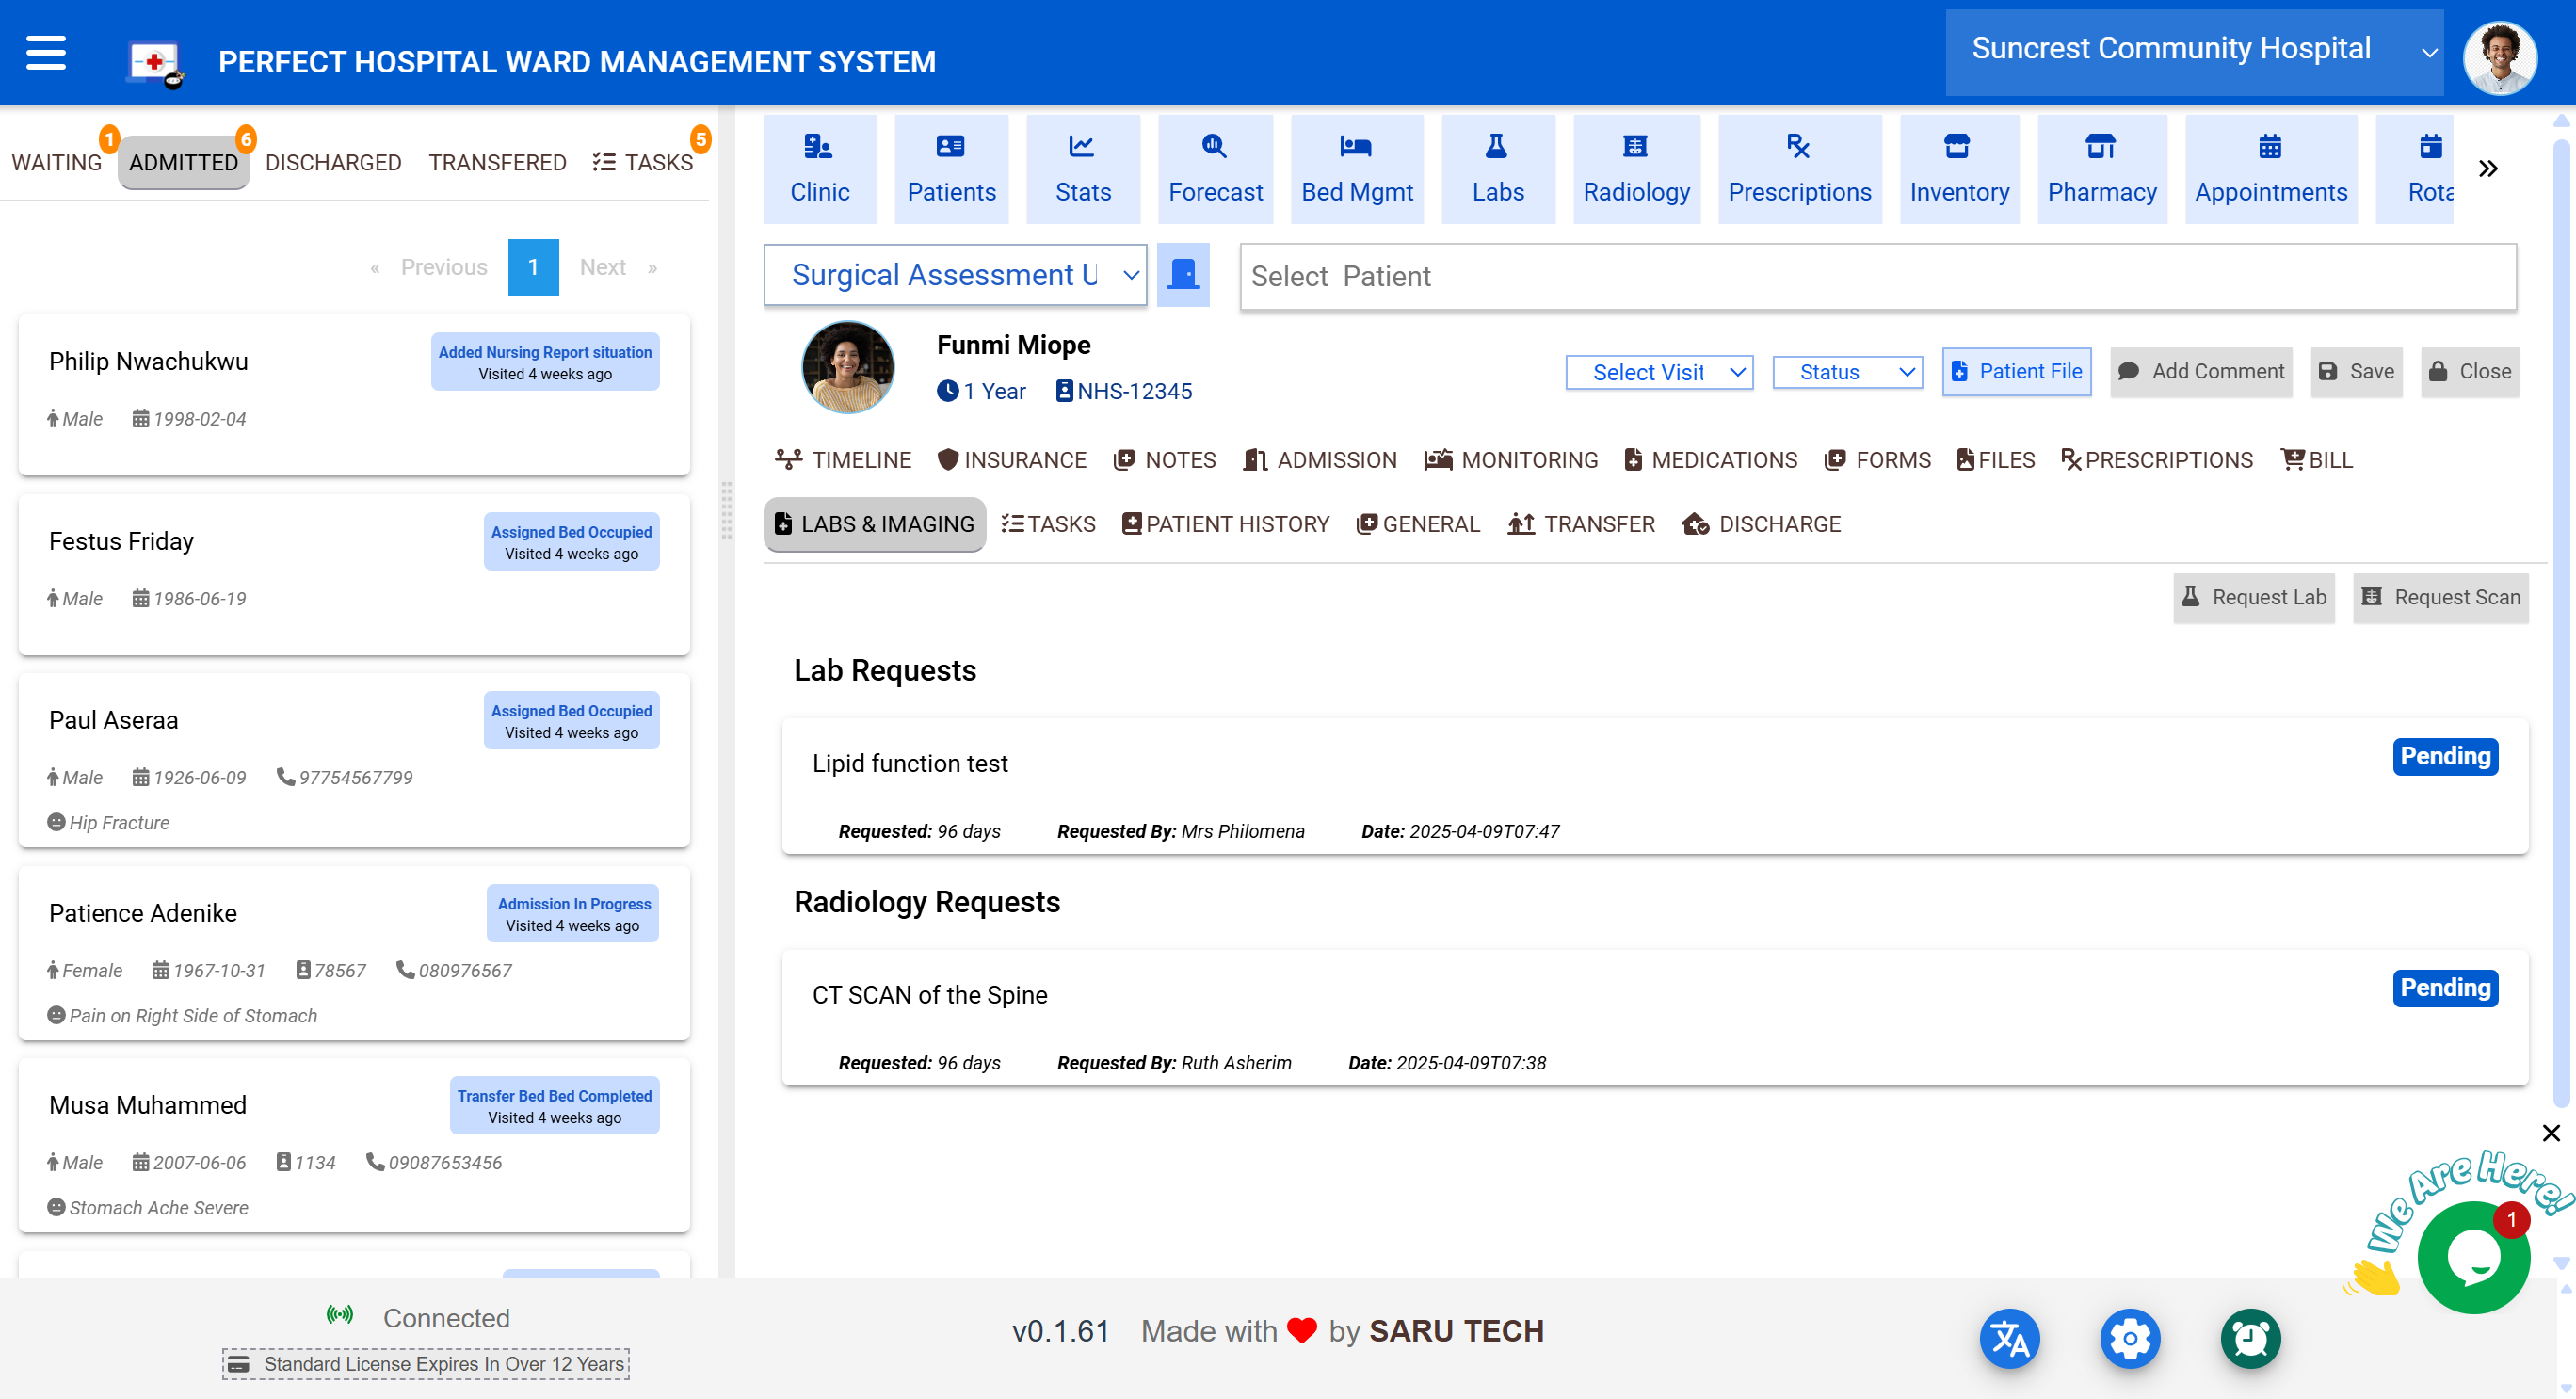The height and width of the screenshot is (1399, 2576).
Task: Open the FORMS tab
Action: coord(1878,460)
